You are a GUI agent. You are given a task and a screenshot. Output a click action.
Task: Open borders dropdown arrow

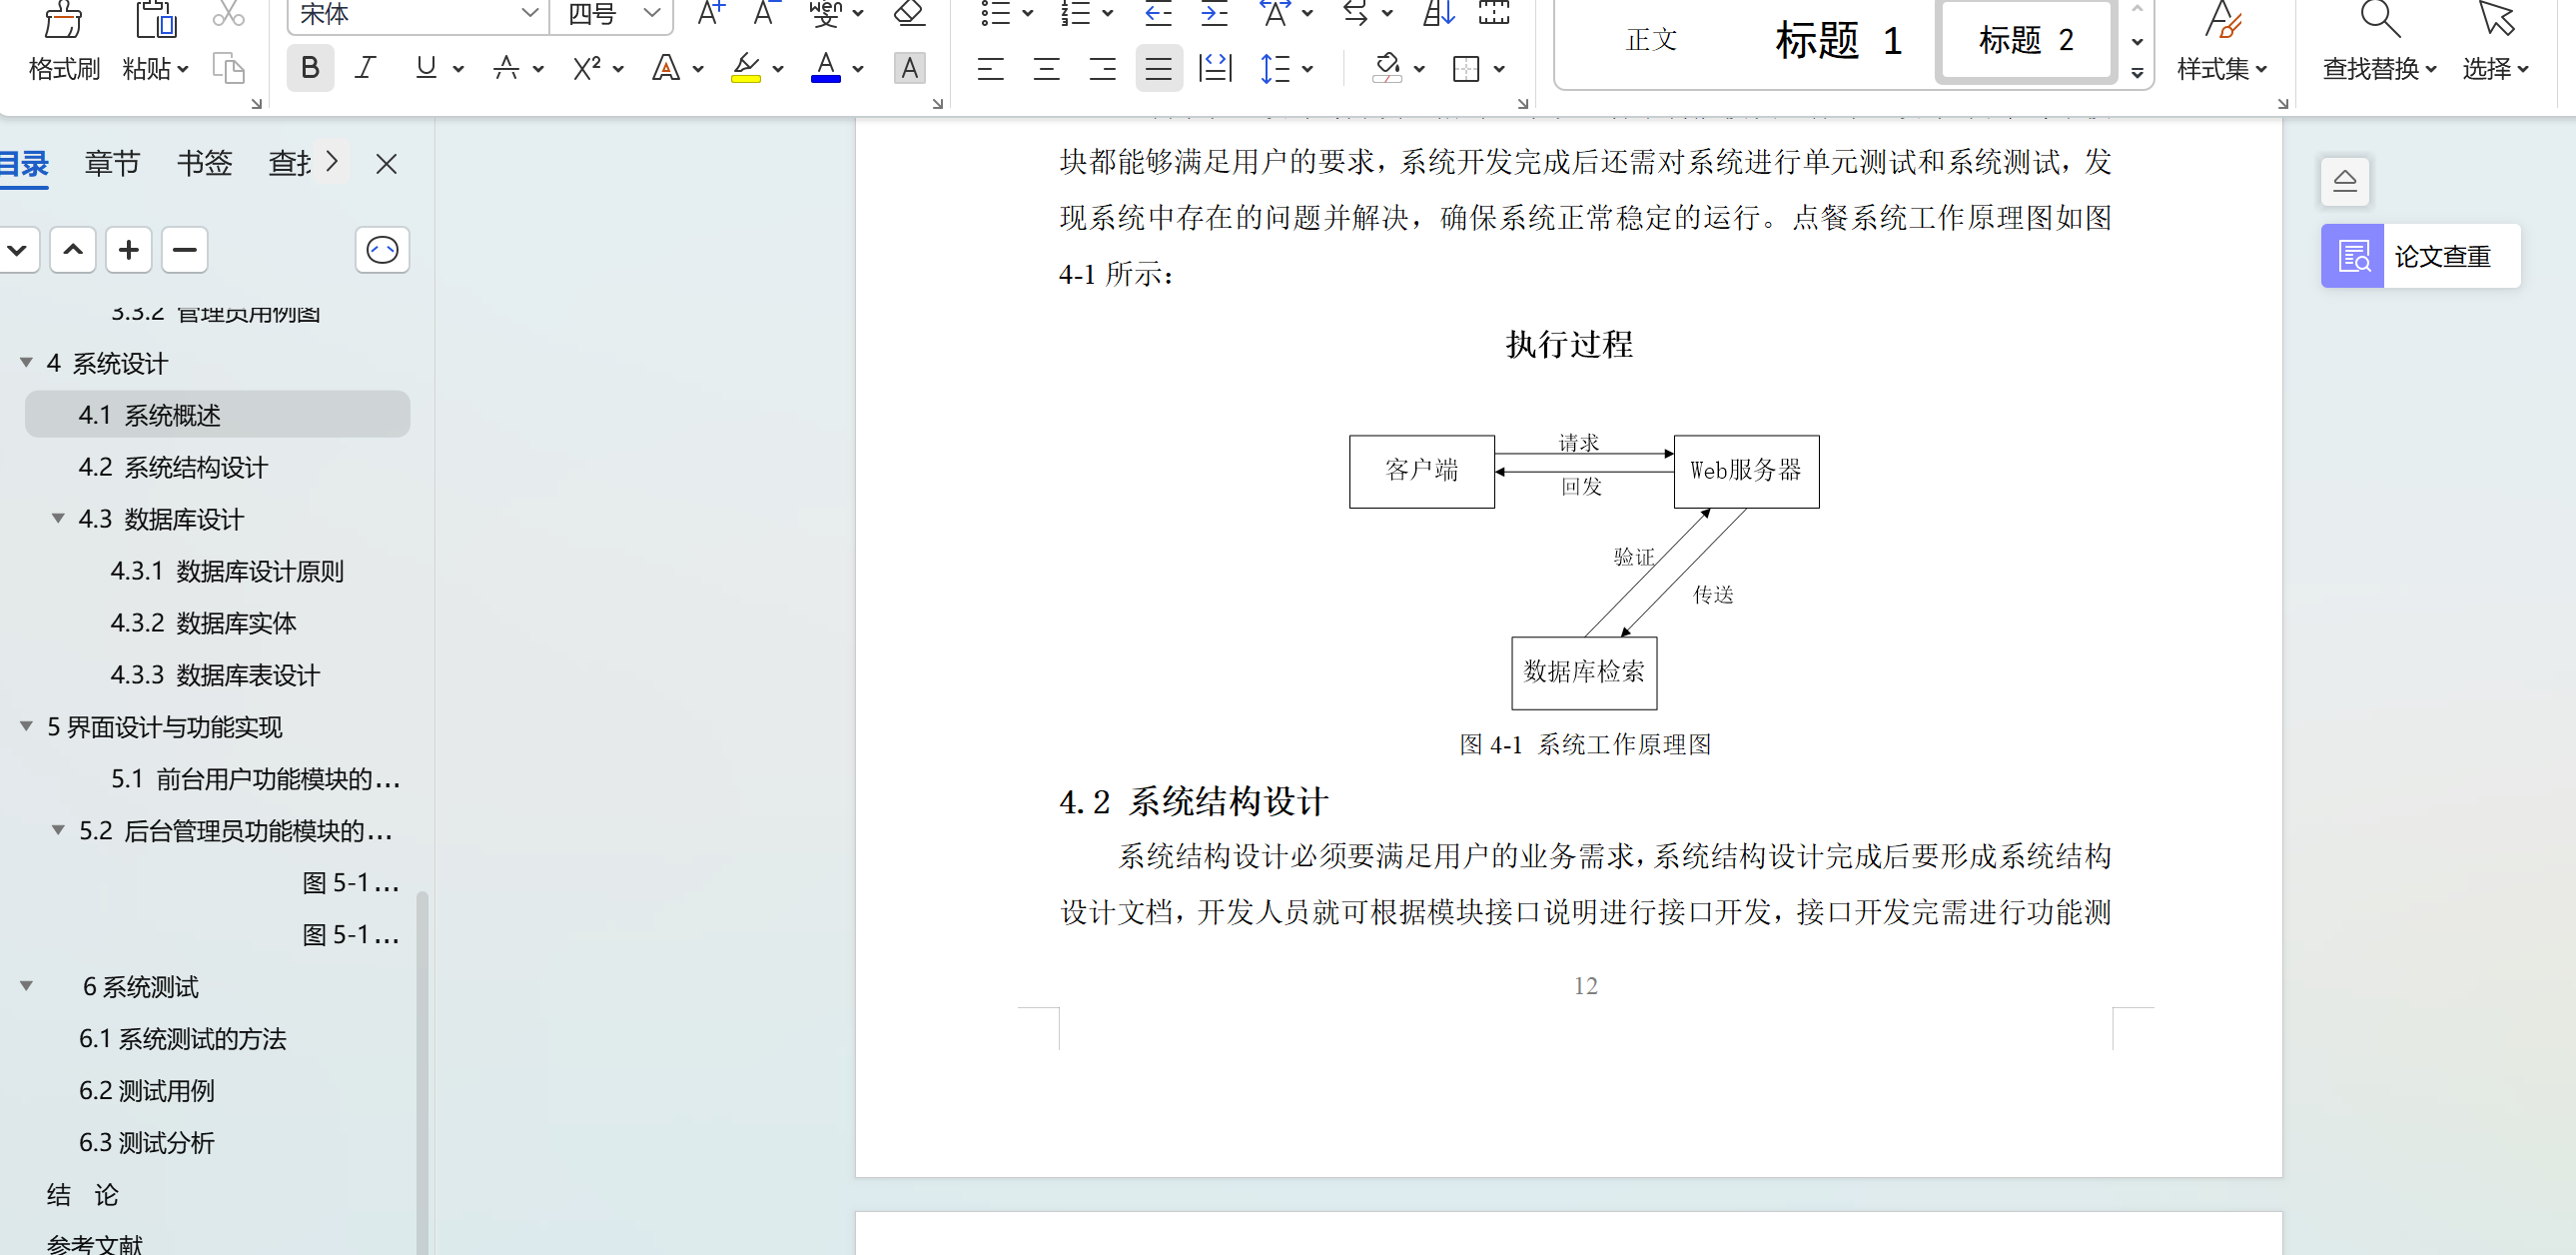(1499, 69)
